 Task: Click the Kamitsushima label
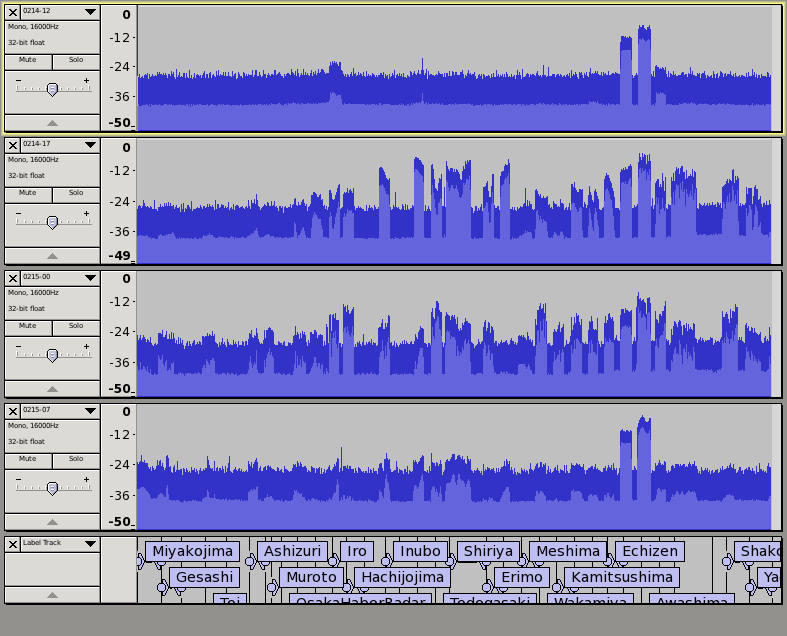(621, 578)
